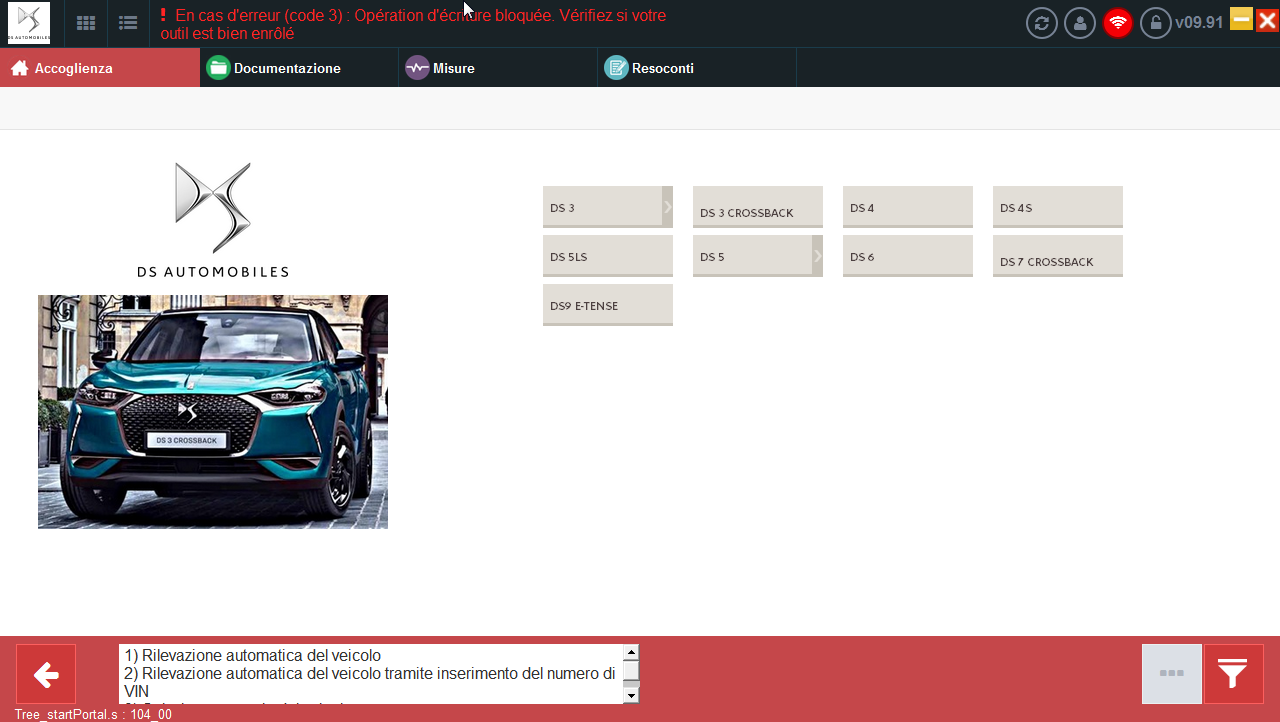Viewport: 1280px width, 722px height.
Task: Click the version label v09.91
Action: tap(1199, 22)
